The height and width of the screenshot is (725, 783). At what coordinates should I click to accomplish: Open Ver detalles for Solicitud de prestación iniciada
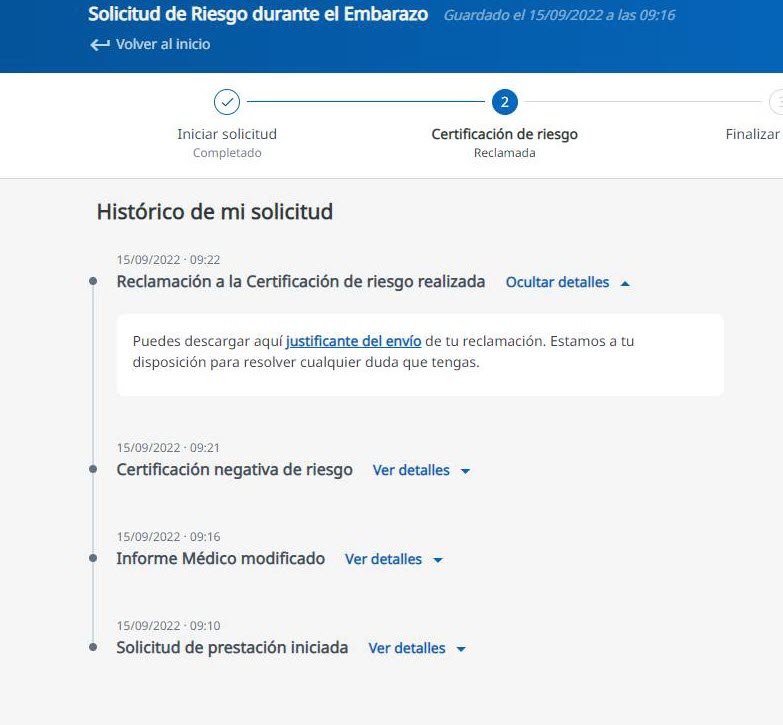pos(407,649)
